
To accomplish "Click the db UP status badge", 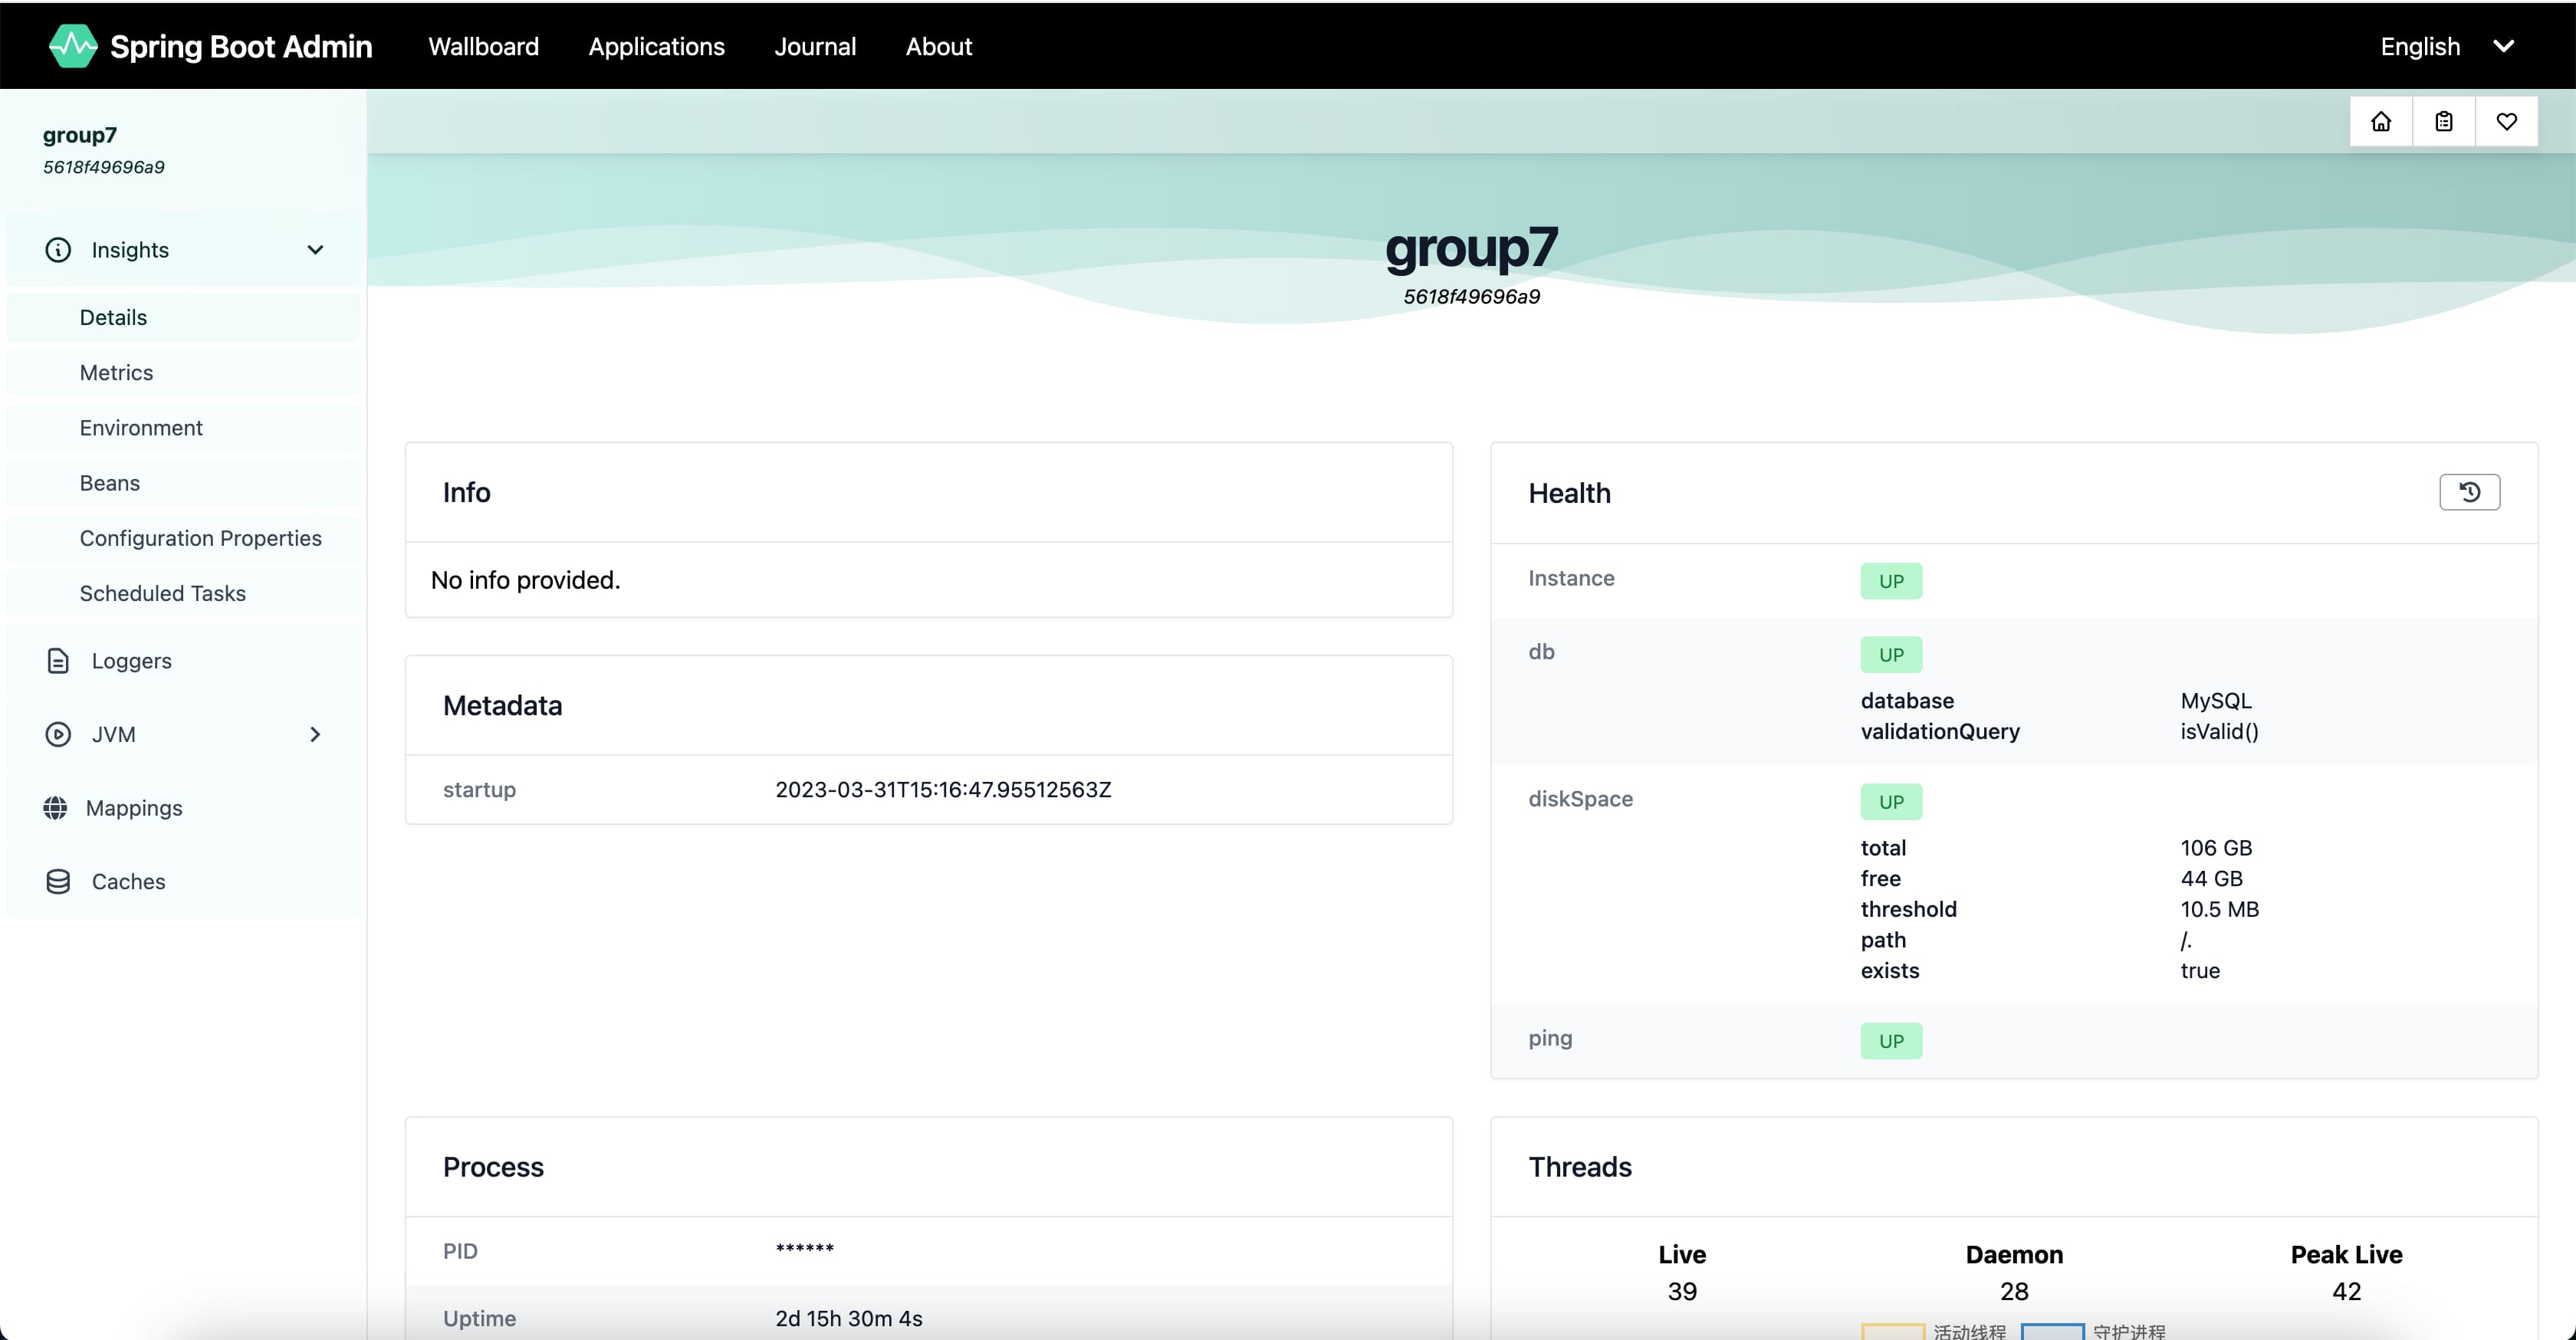I will [1891, 653].
